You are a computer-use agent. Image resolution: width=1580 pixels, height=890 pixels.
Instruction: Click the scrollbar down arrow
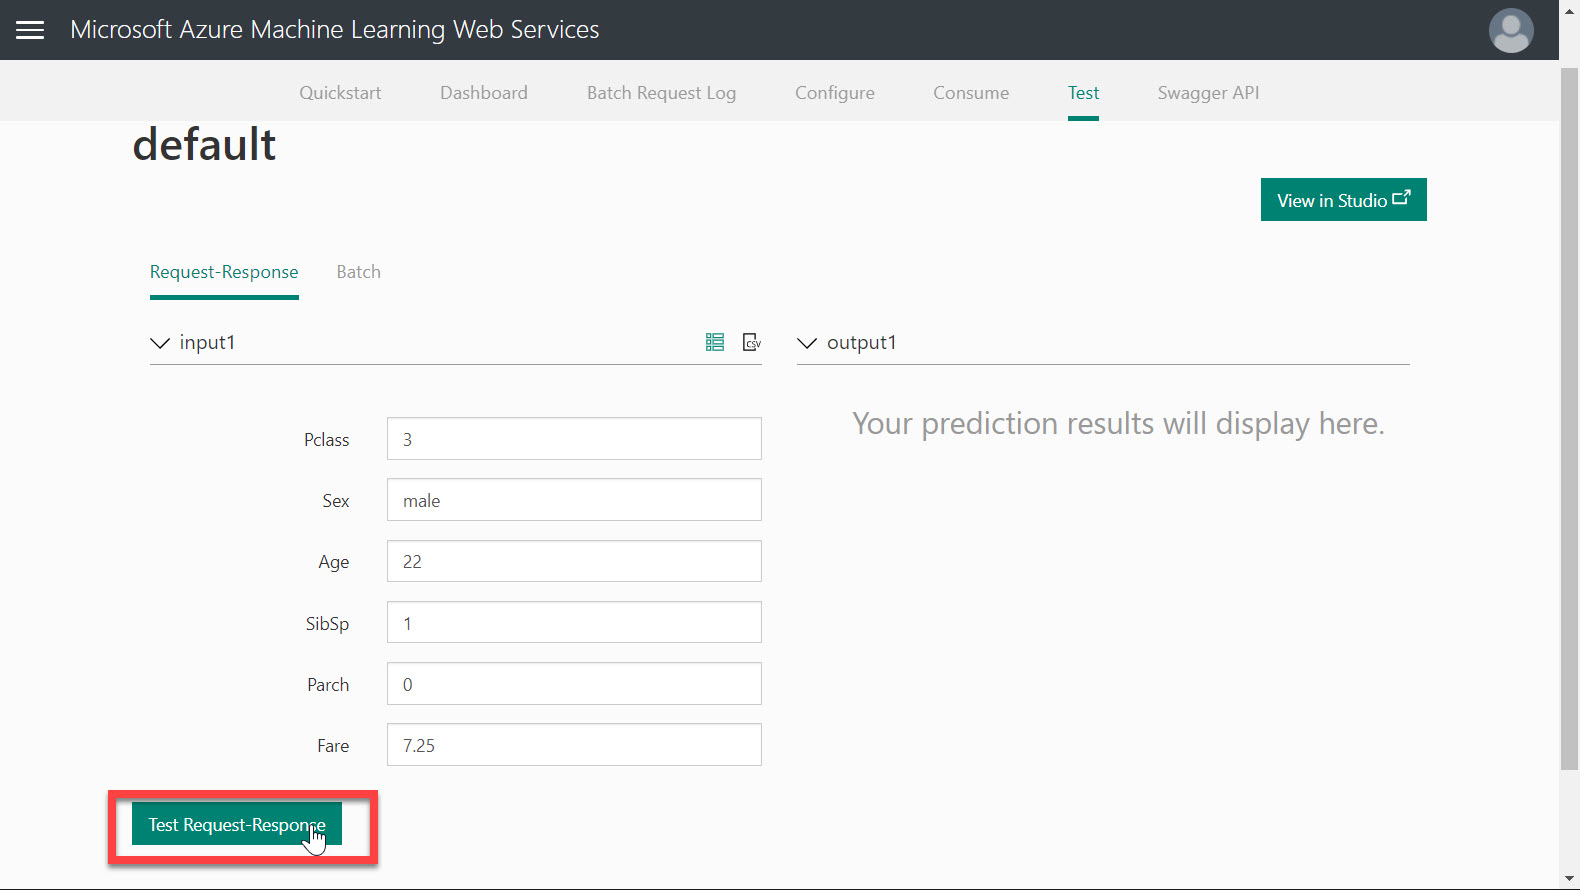[1569, 879]
